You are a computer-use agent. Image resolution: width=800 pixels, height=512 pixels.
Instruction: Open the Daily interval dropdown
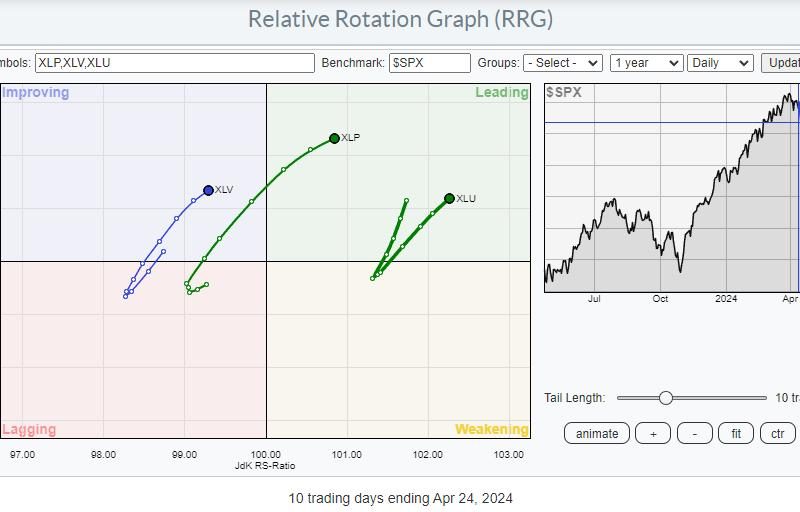tap(720, 63)
